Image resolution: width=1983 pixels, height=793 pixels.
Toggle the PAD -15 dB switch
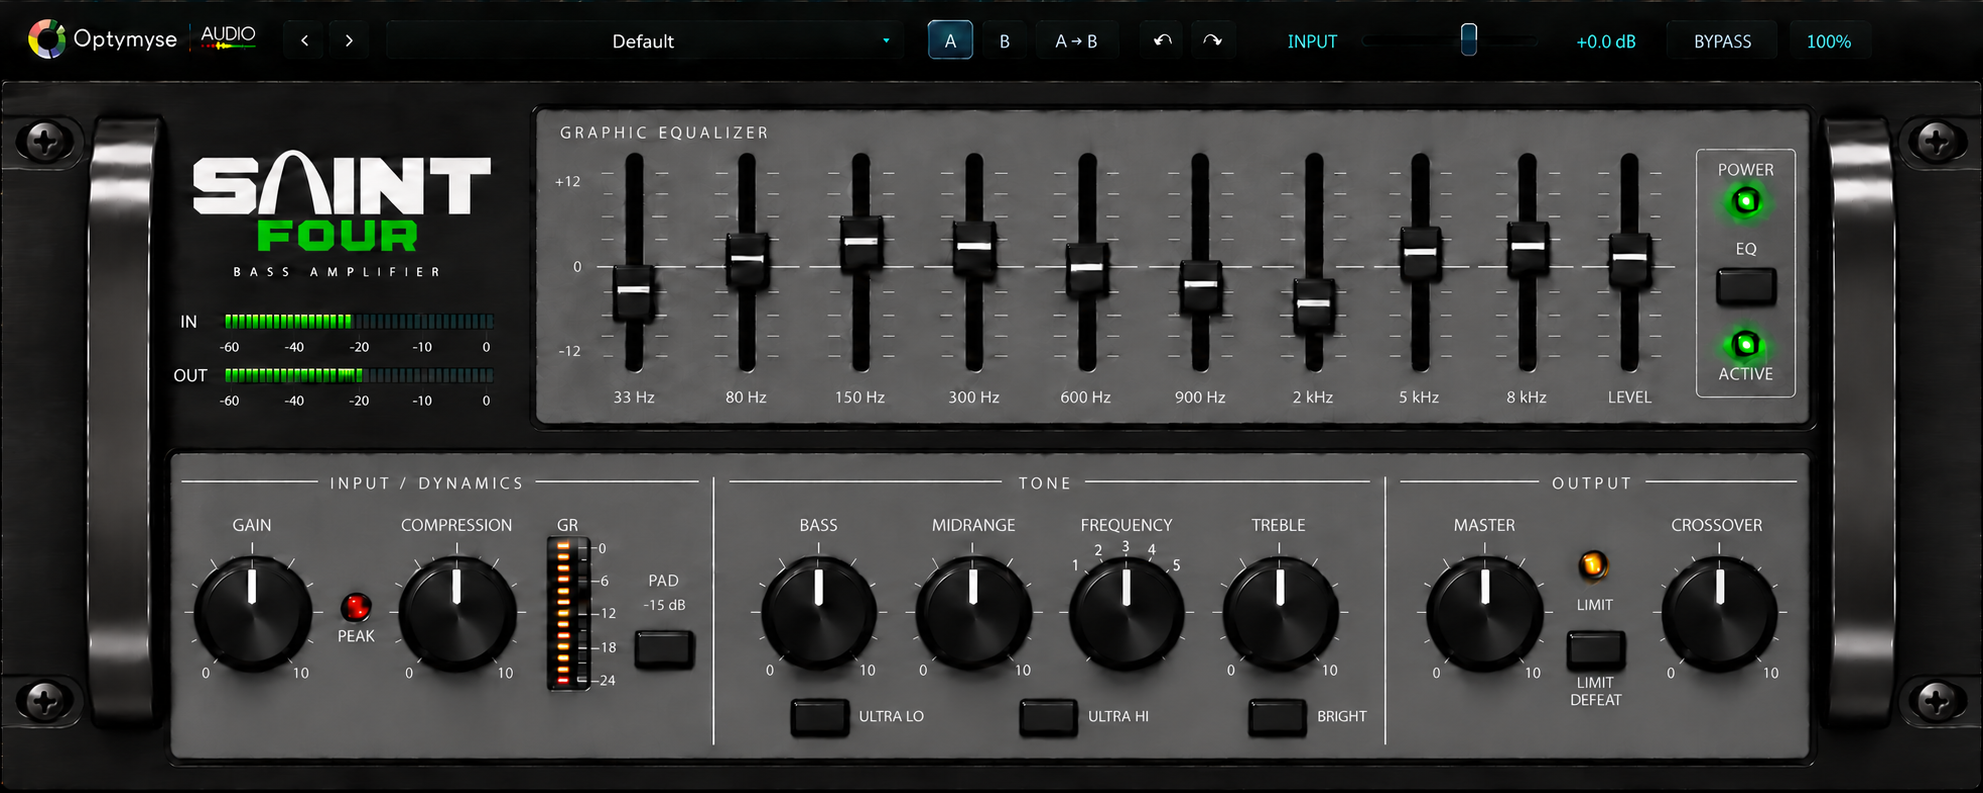click(664, 649)
